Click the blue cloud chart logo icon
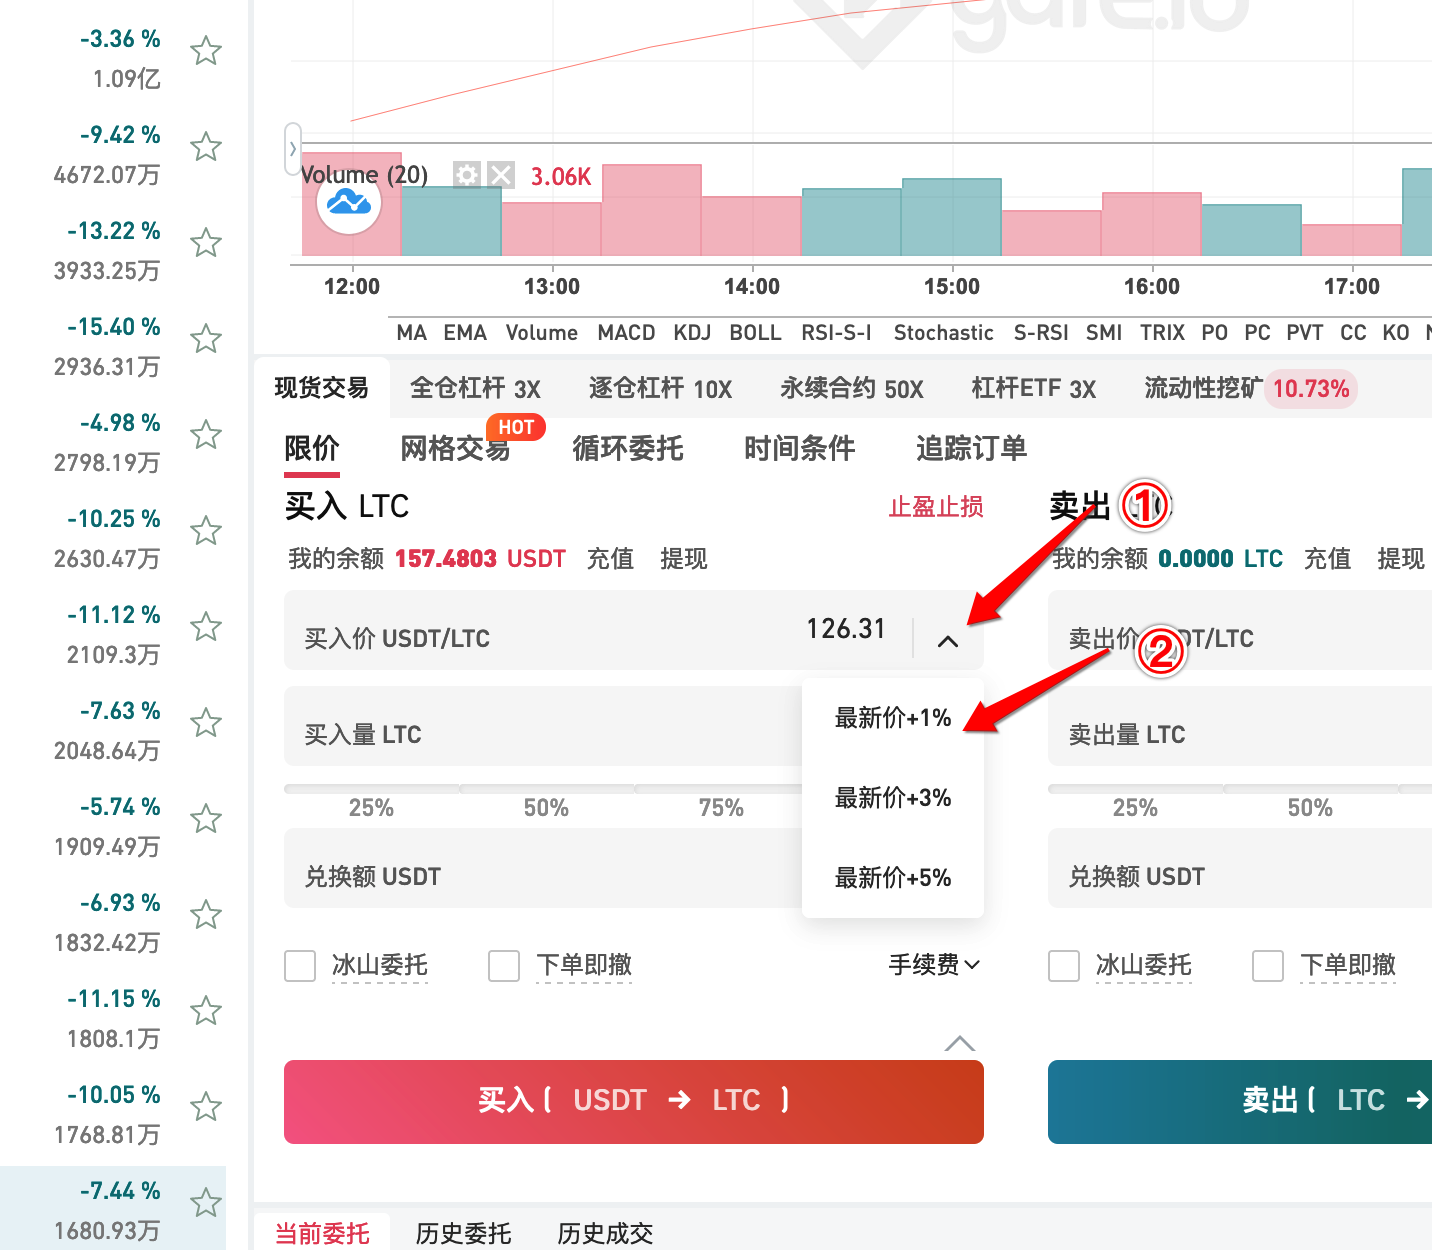 349,202
